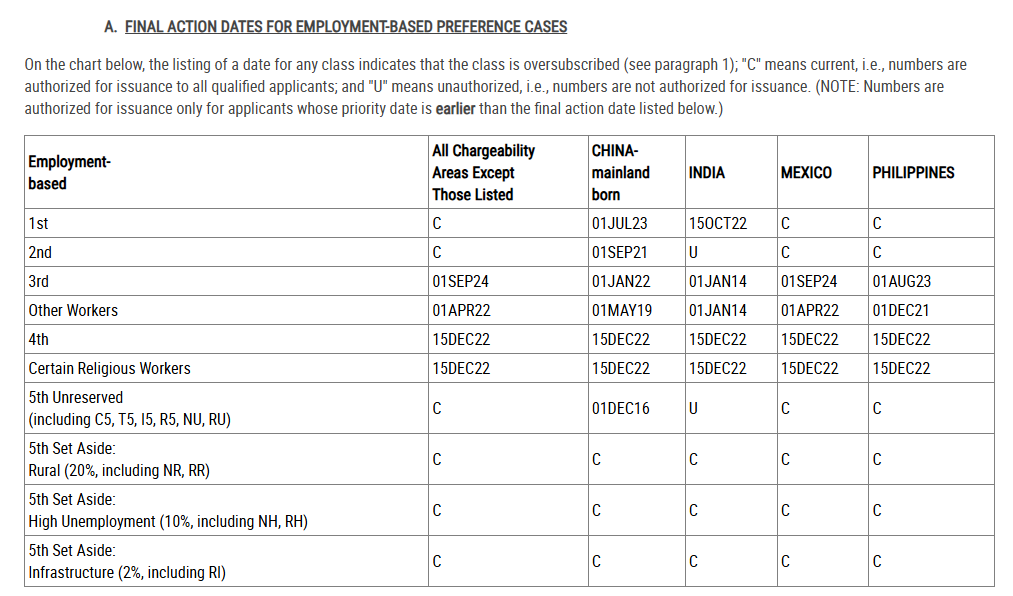Select the Employment-based column header cell
The width and height of the screenshot is (1013, 596).
pos(226,172)
